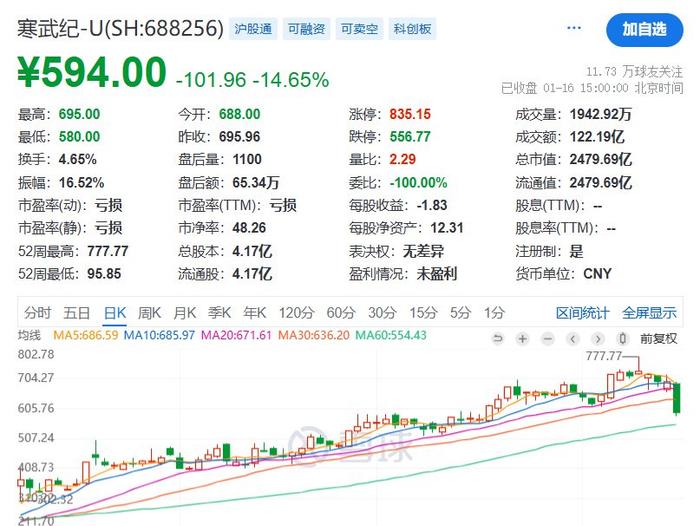Zoom in the K-line chart with plus icon
Image resolution: width=700 pixels, height=526 pixels.
tap(522, 339)
